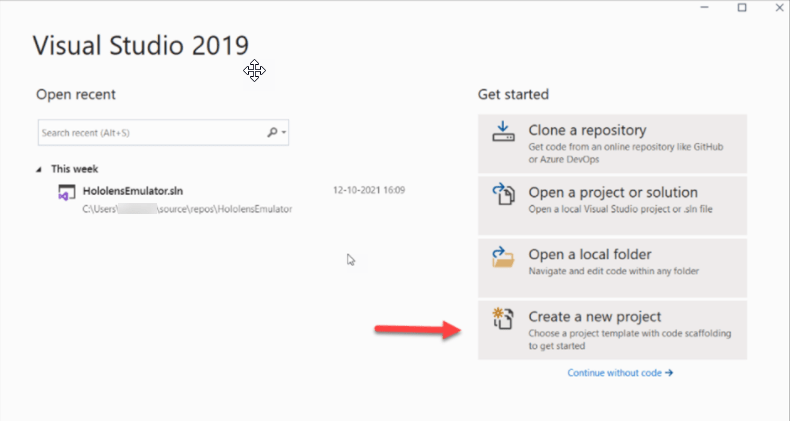Click the HololensEmulator.sln solution file icon
The height and width of the screenshot is (421, 790).
click(67, 194)
